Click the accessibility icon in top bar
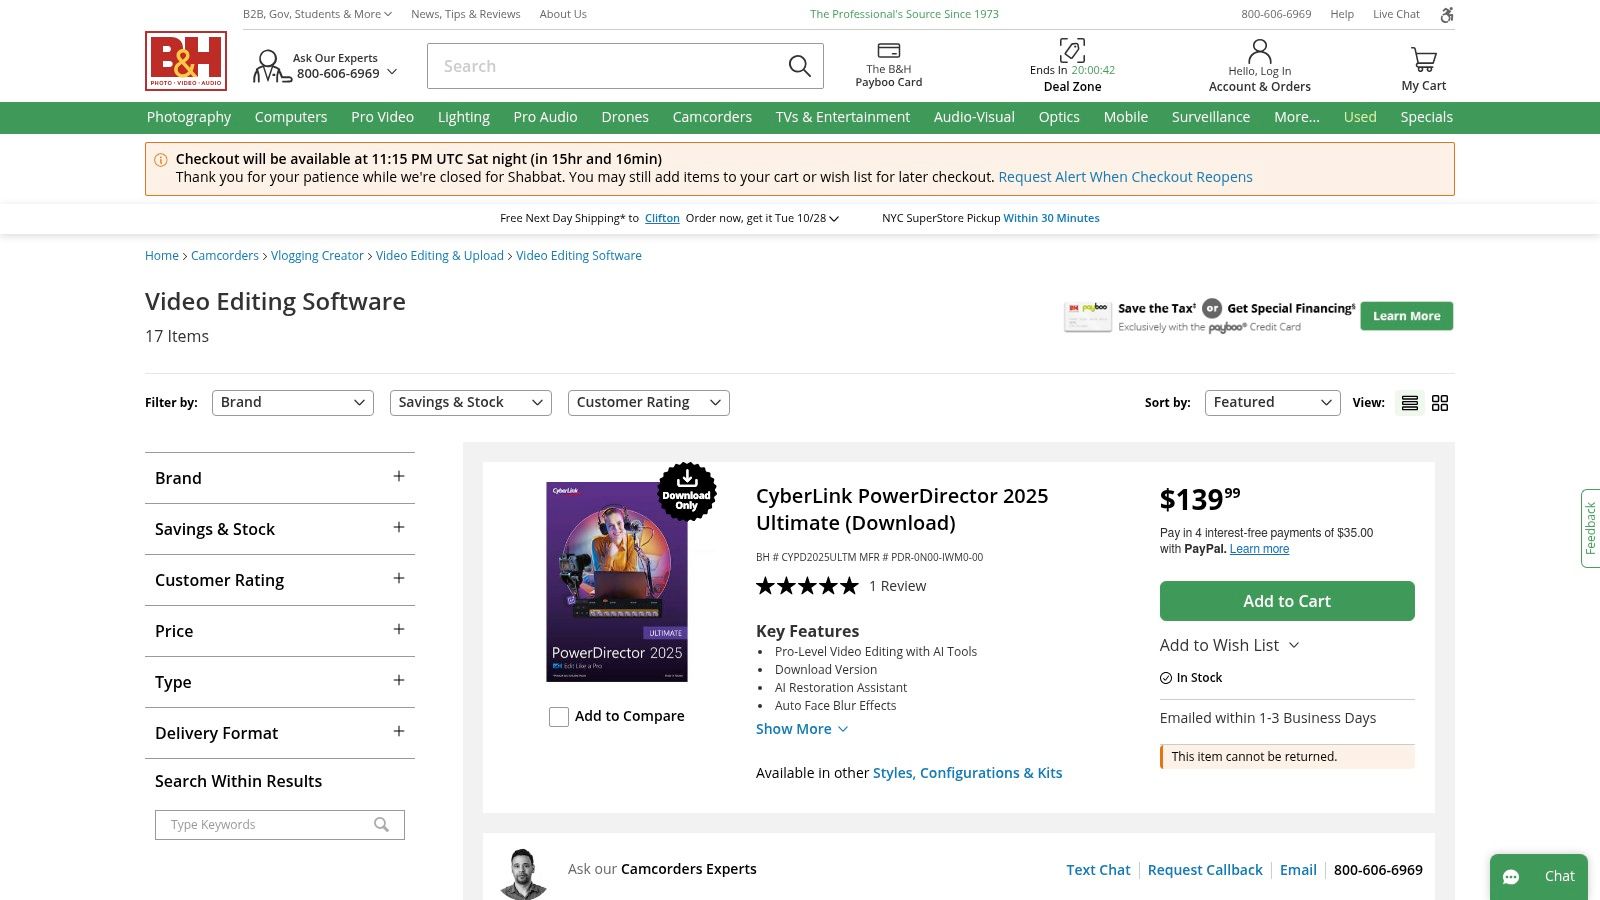The width and height of the screenshot is (1600, 900). click(x=1447, y=14)
